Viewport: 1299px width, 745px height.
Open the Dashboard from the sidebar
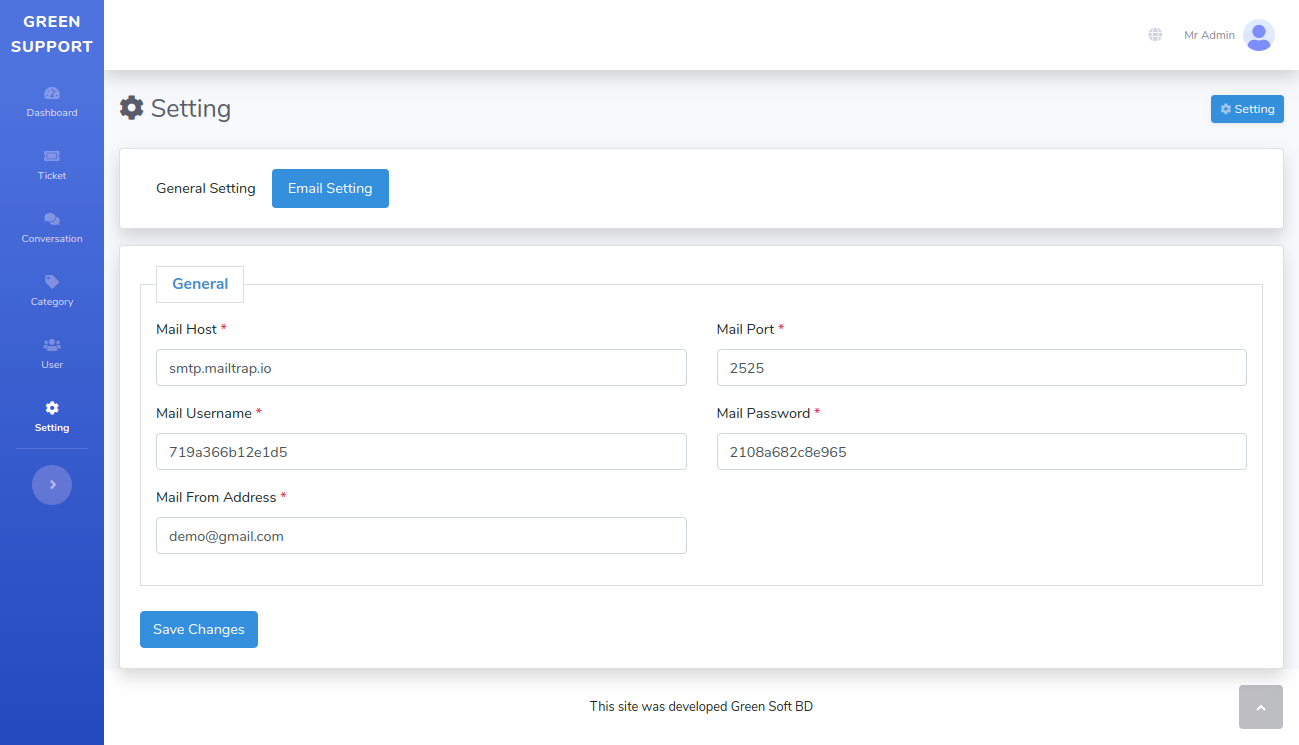tap(51, 103)
